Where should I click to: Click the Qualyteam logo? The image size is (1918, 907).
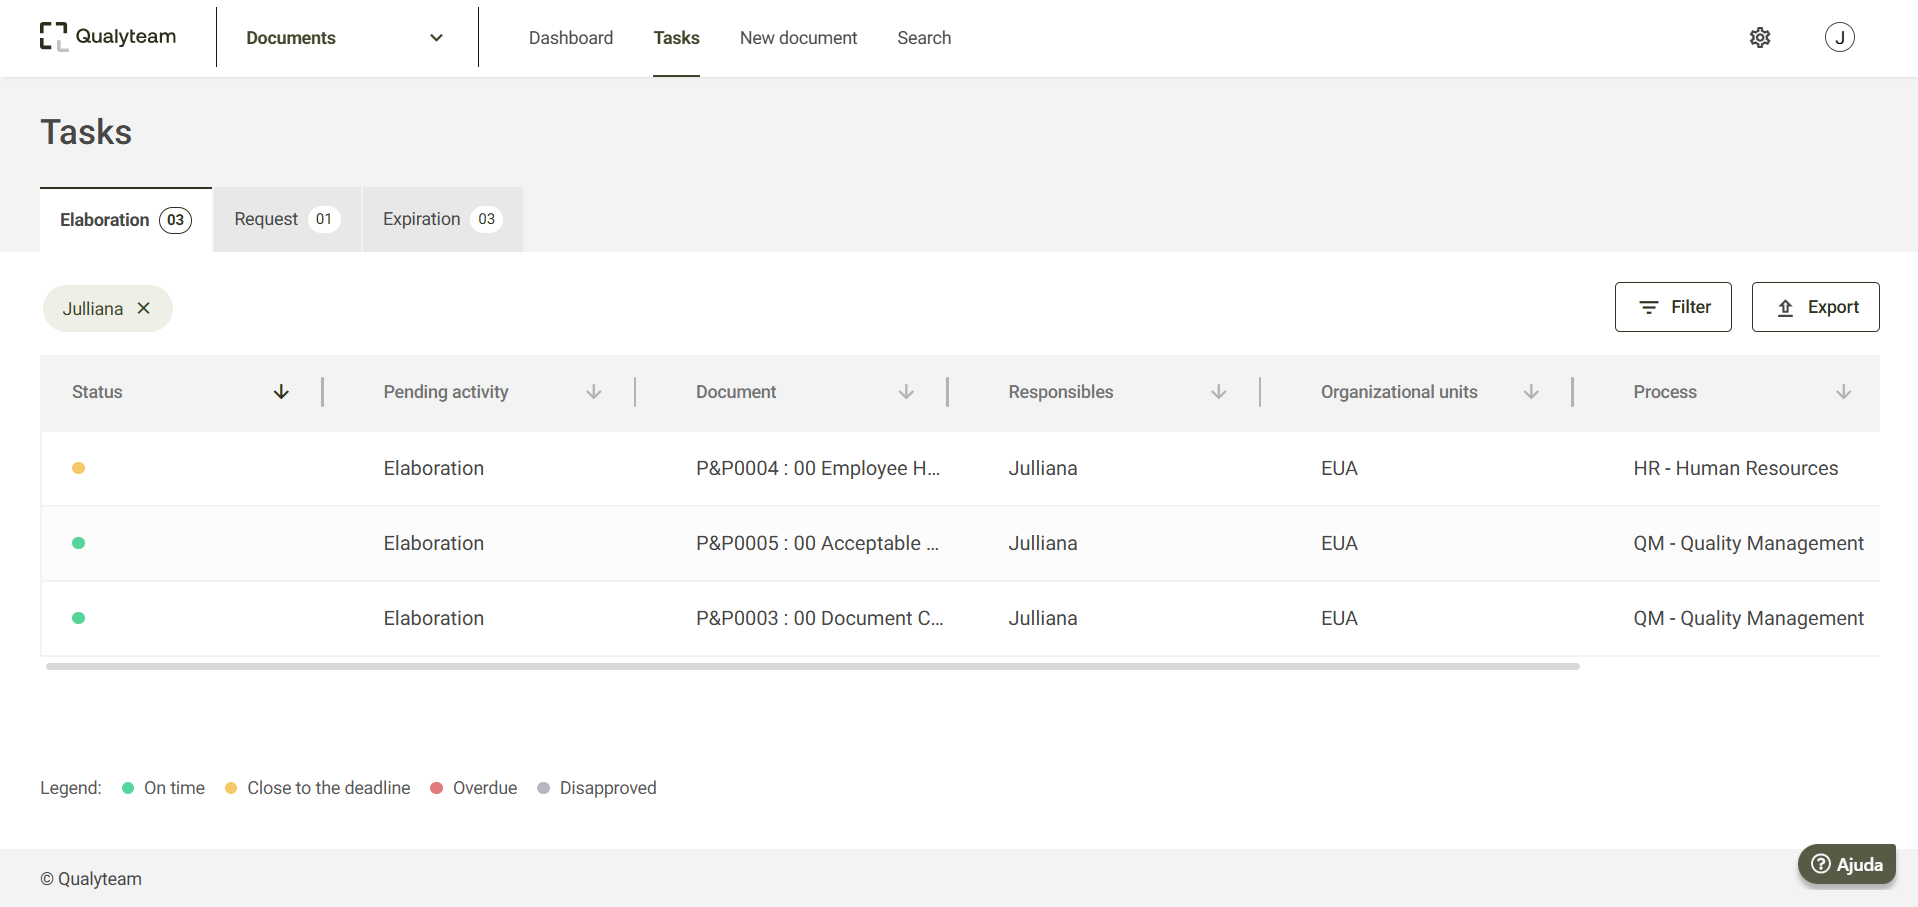coord(108,37)
